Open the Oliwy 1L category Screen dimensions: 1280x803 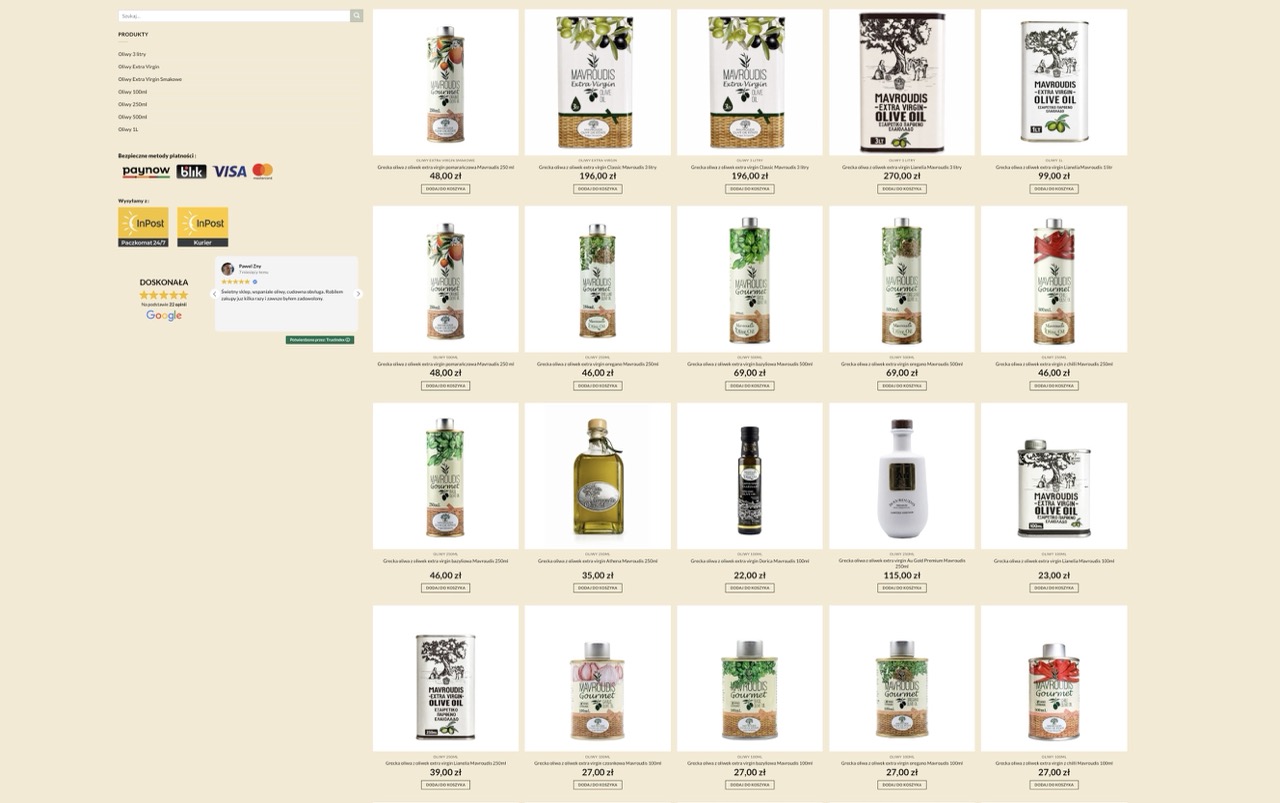pos(128,129)
